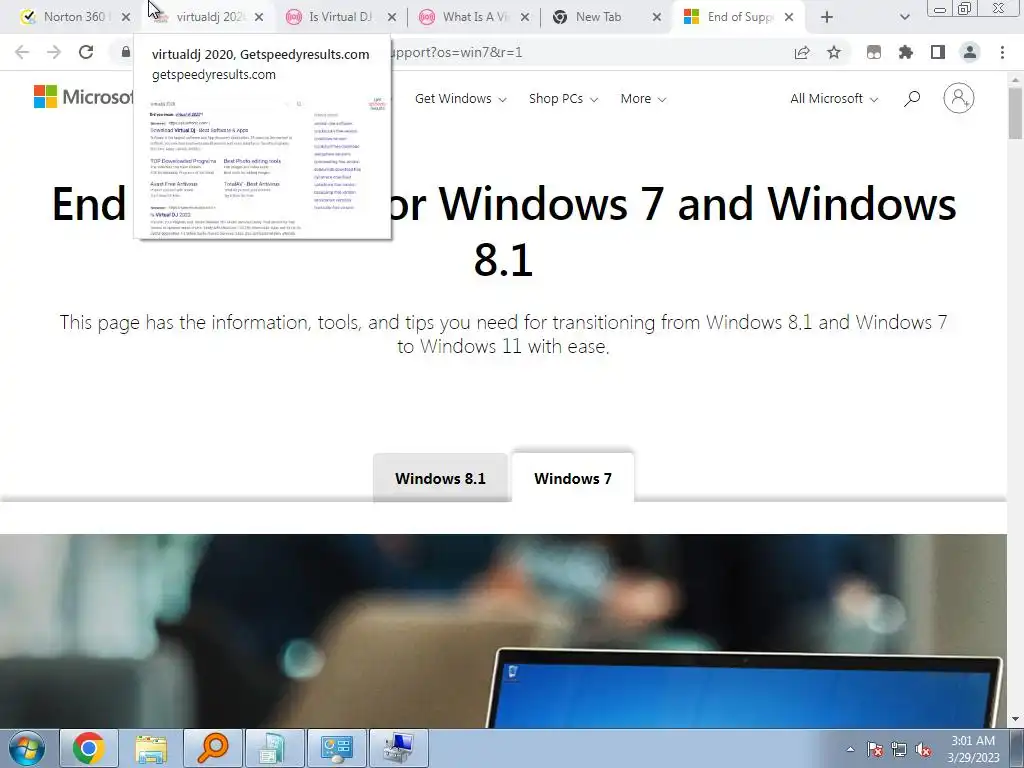Open a new browser tab with plus button
Screen dimensions: 1024x768
[x=827, y=17]
